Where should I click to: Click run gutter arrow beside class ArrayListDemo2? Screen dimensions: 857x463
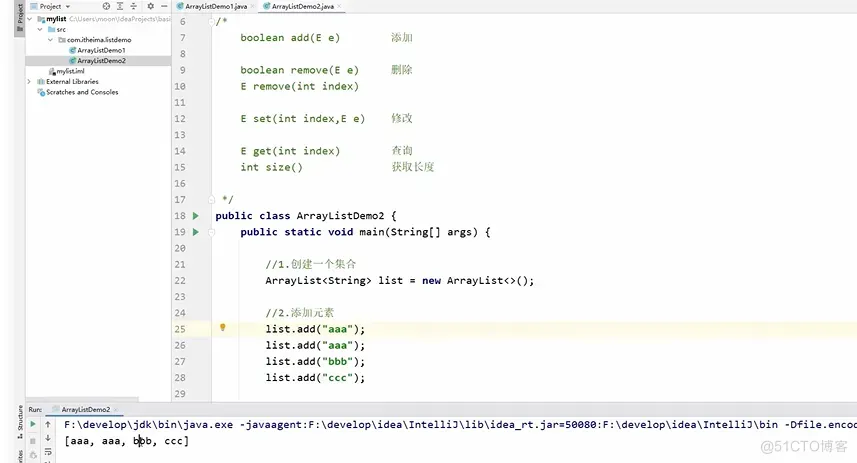196,216
